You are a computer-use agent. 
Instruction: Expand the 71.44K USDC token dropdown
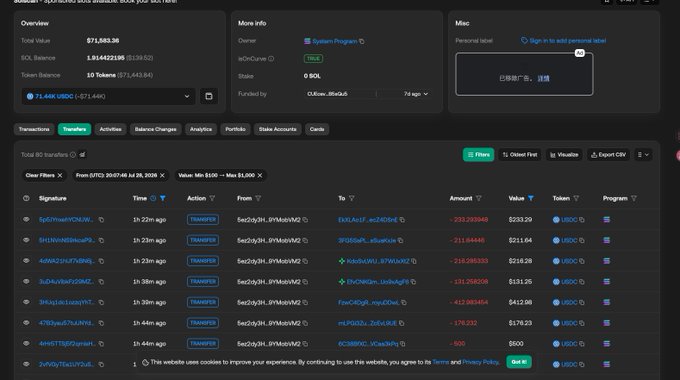pyautogui.click(x=108, y=96)
